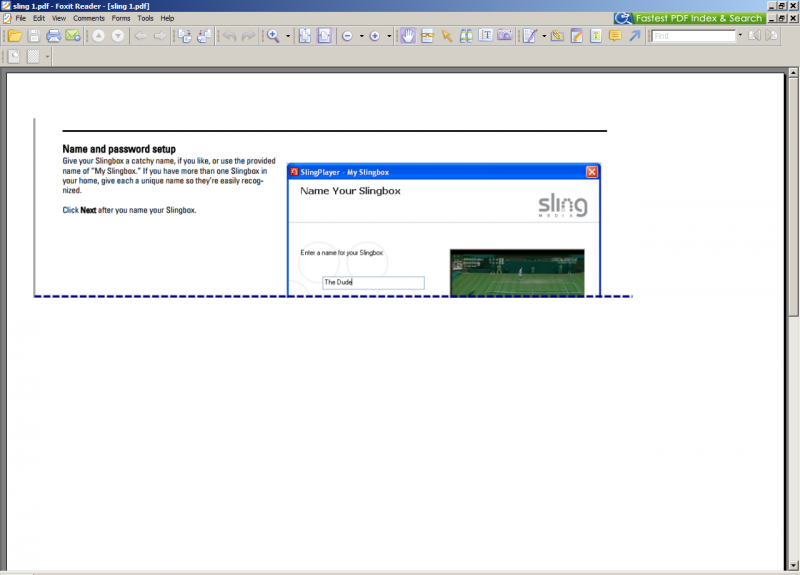The width and height of the screenshot is (800, 575).
Task: Open the File menu
Action: [20, 18]
